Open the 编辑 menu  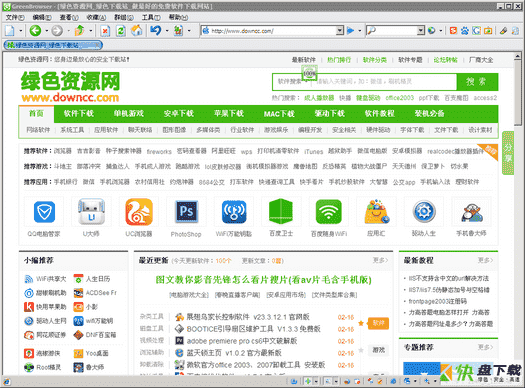[42, 17]
